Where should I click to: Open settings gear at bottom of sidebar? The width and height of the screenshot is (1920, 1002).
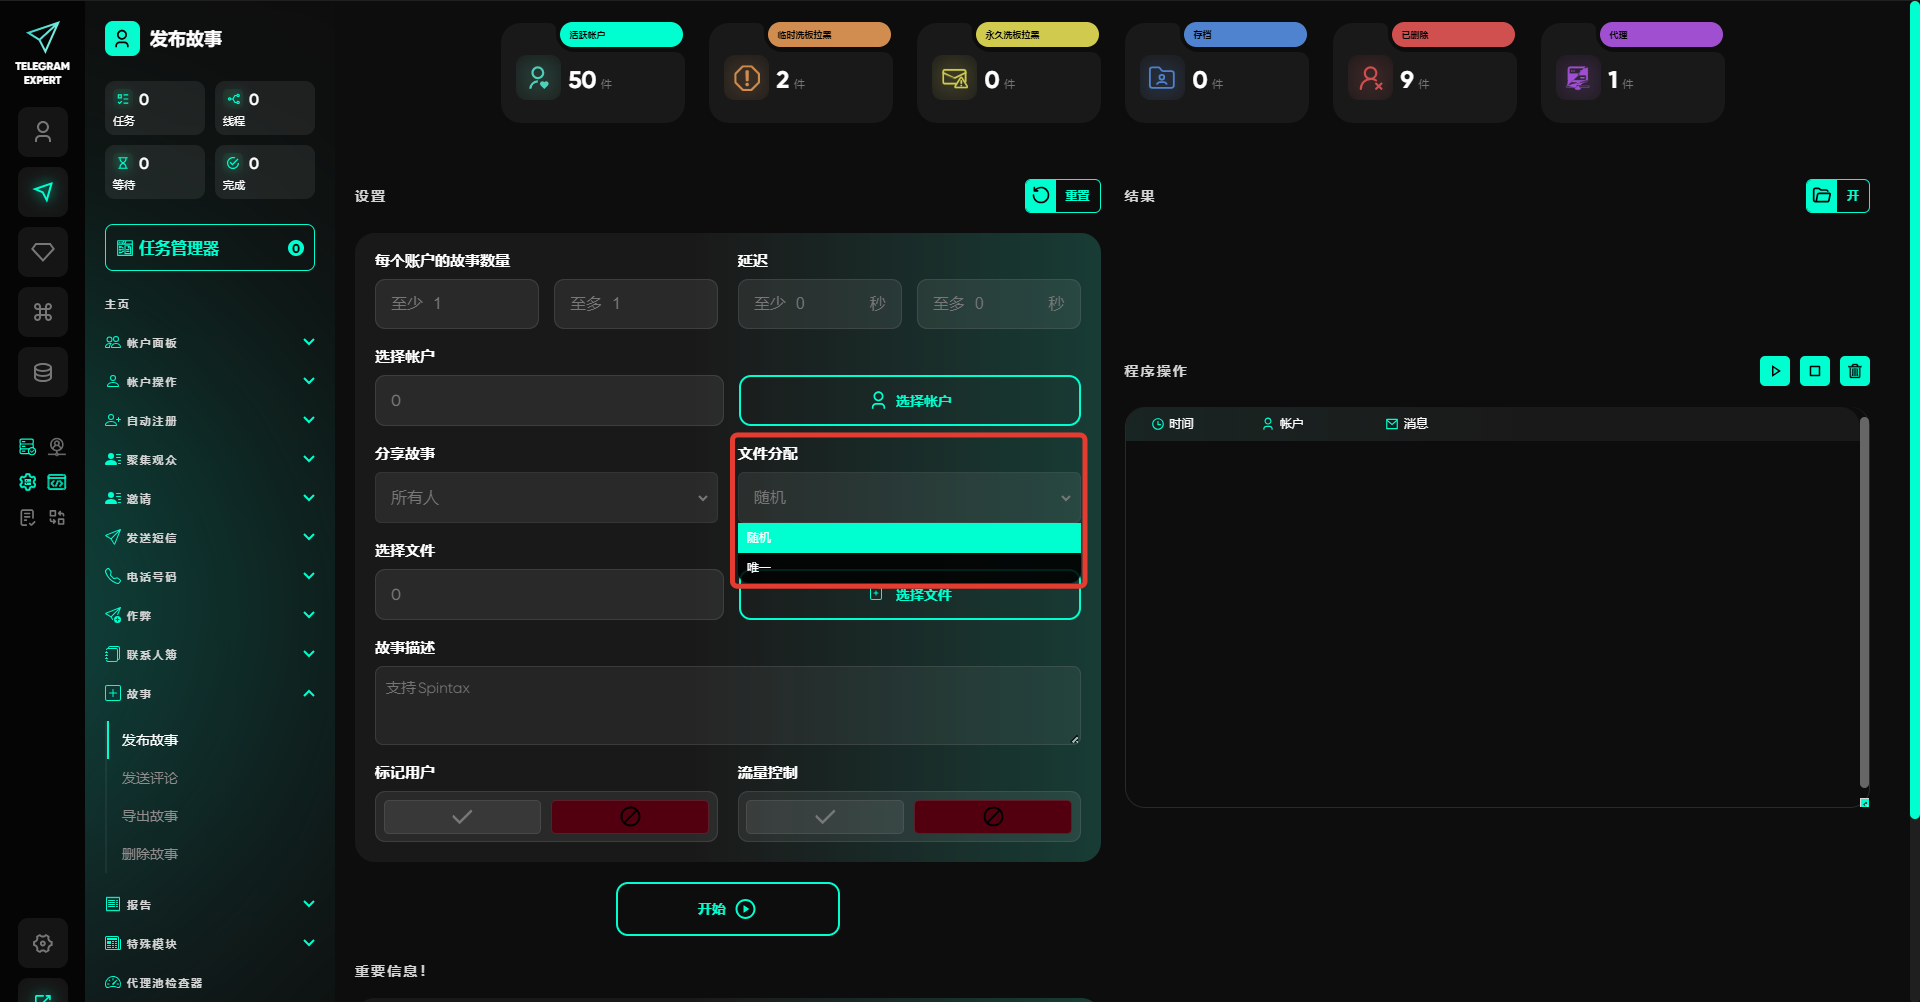tap(43, 943)
